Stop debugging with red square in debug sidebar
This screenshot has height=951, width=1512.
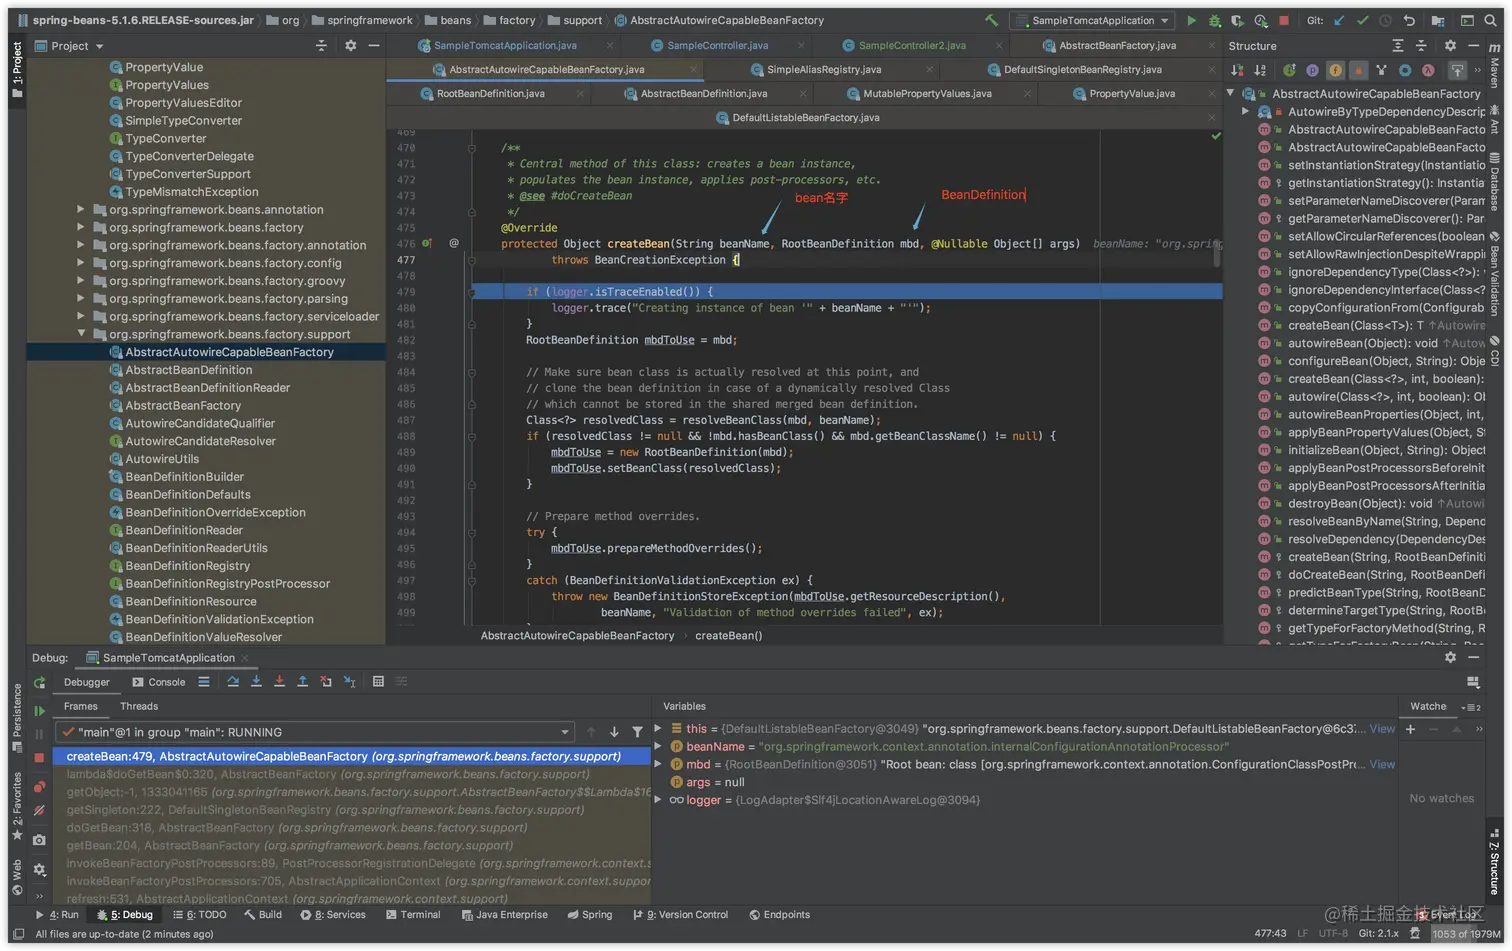39,758
